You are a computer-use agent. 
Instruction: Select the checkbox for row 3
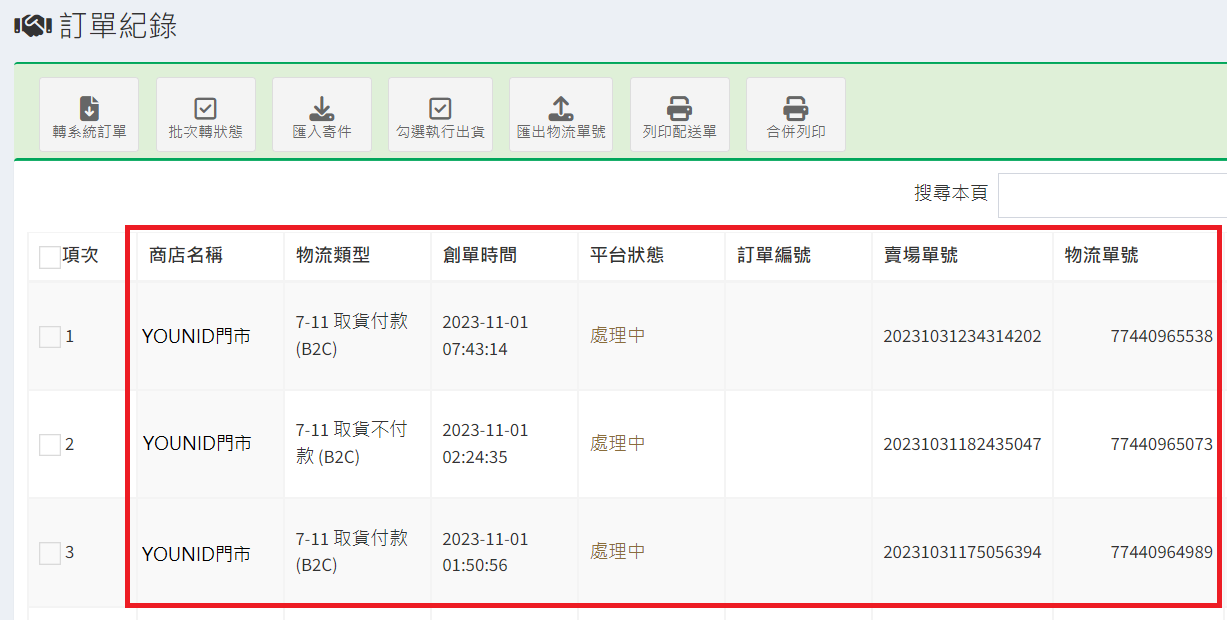(50, 553)
